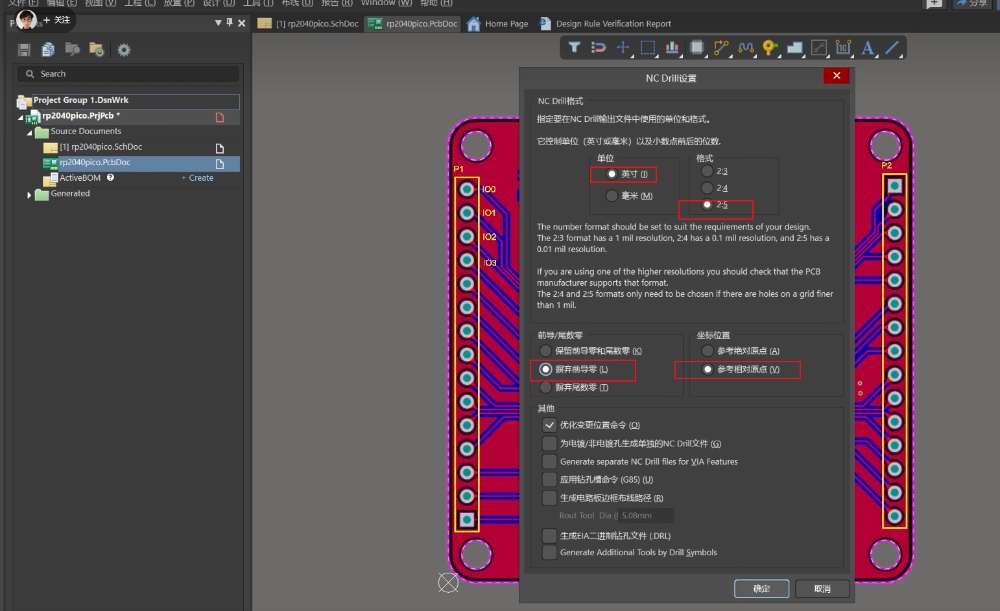Image resolution: width=1000 pixels, height=611 pixels.
Task: Open the project folder icon in panel
Action: pyautogui.click(x=96, y=50)
